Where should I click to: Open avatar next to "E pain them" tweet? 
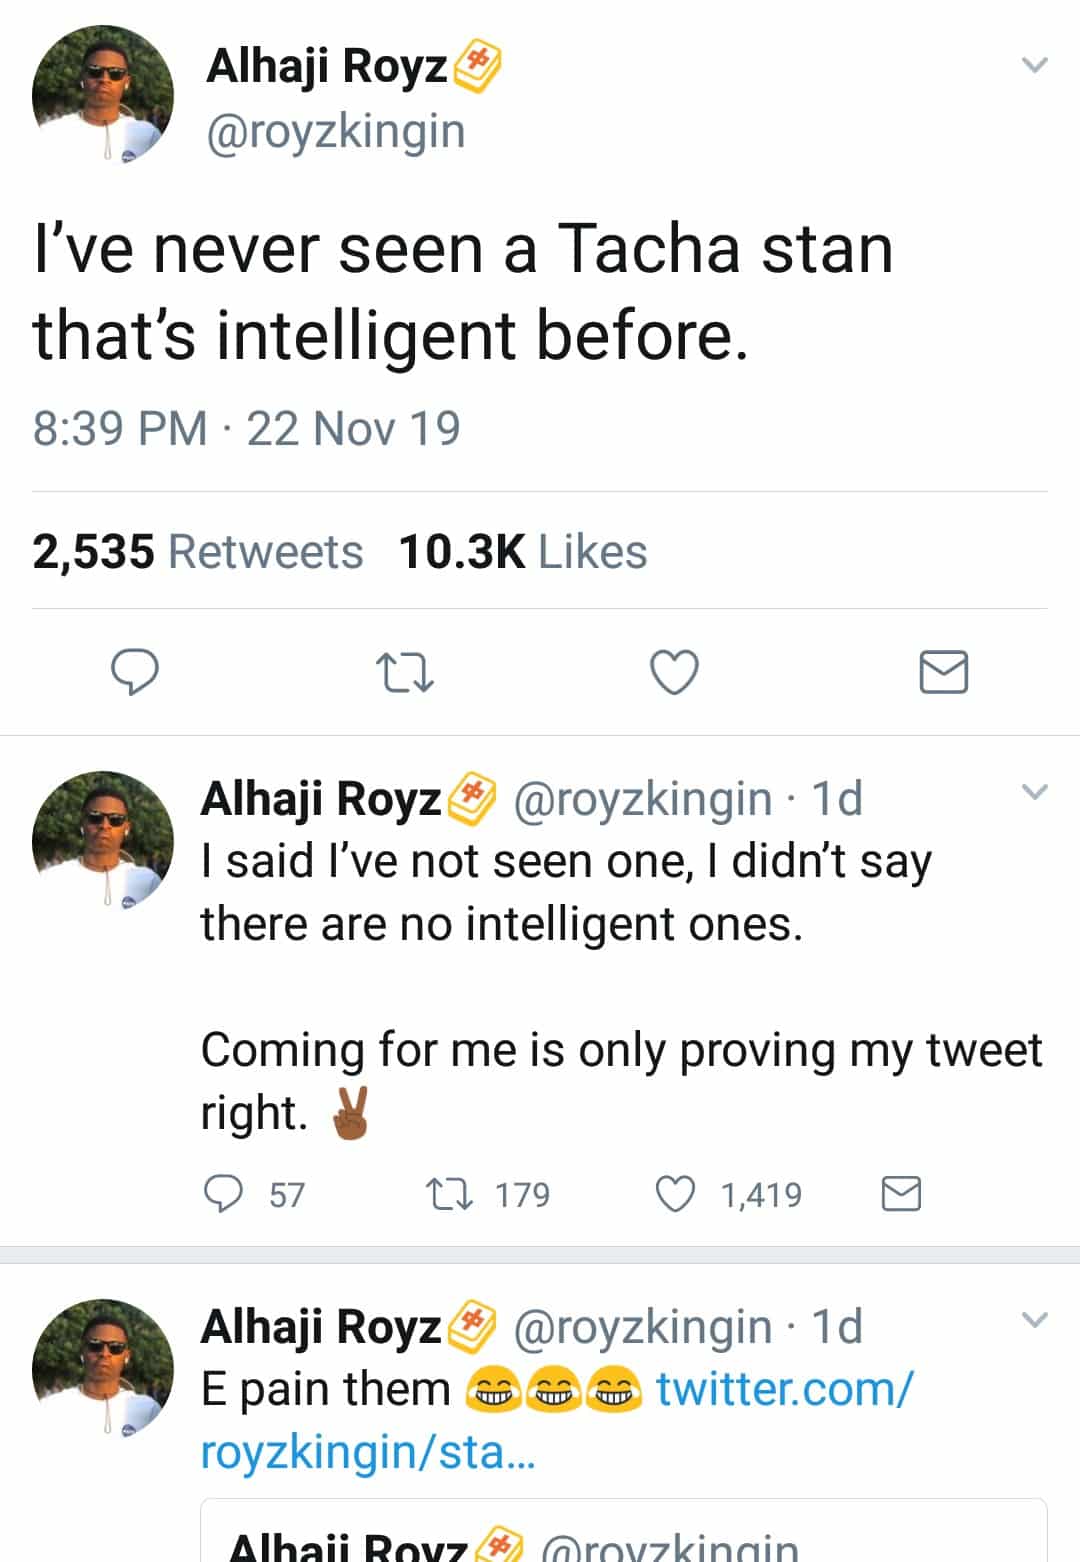[x=102, y=1368]
